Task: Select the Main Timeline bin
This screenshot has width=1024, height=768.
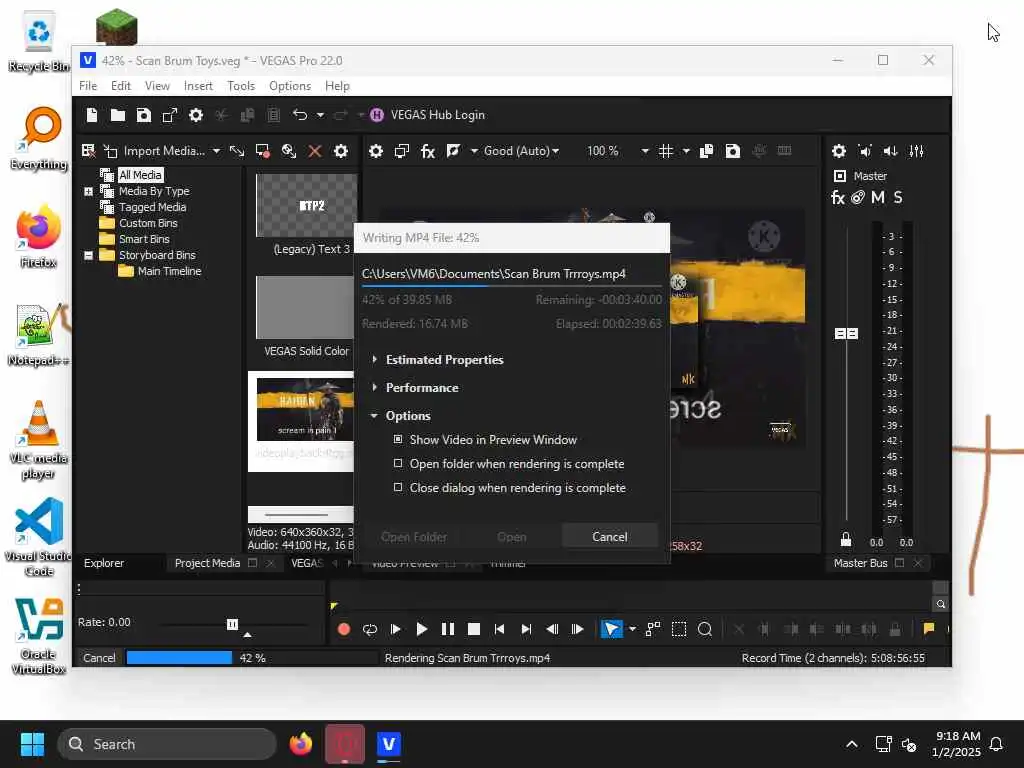Action: [x=169, y=271]
